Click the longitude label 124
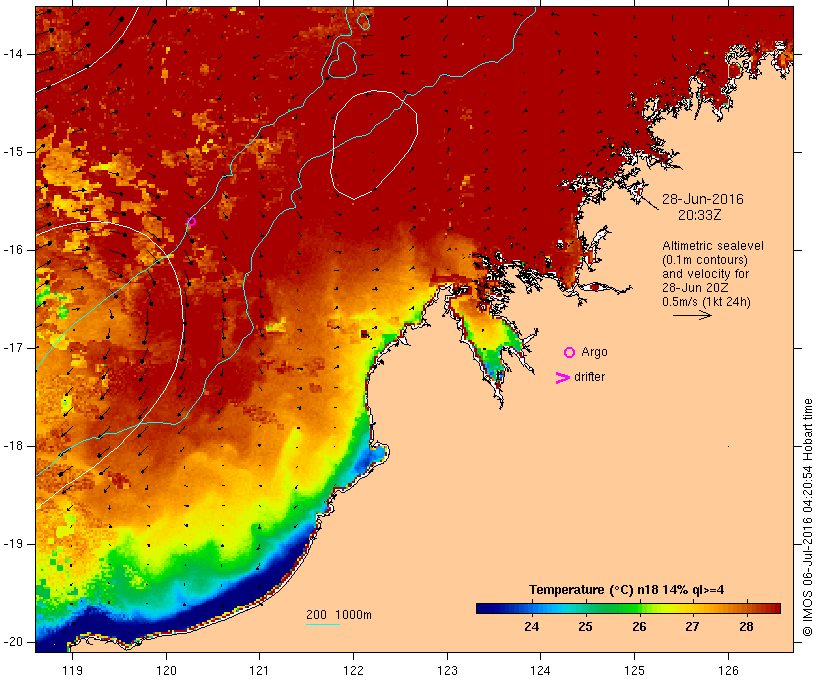820x680 pixels. click(x=541, y=670)
